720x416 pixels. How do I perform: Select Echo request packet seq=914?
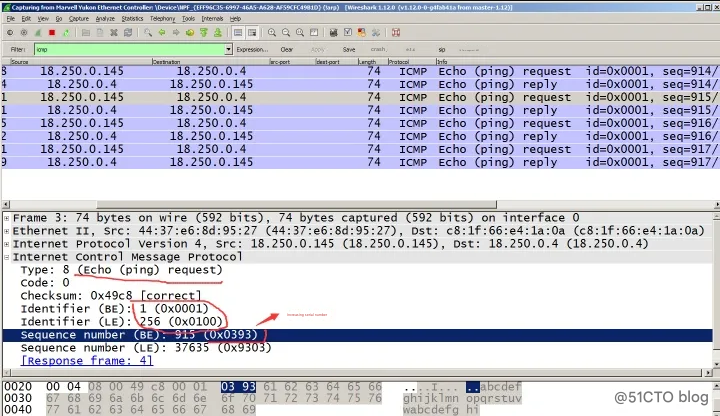(x=360, y=71)
